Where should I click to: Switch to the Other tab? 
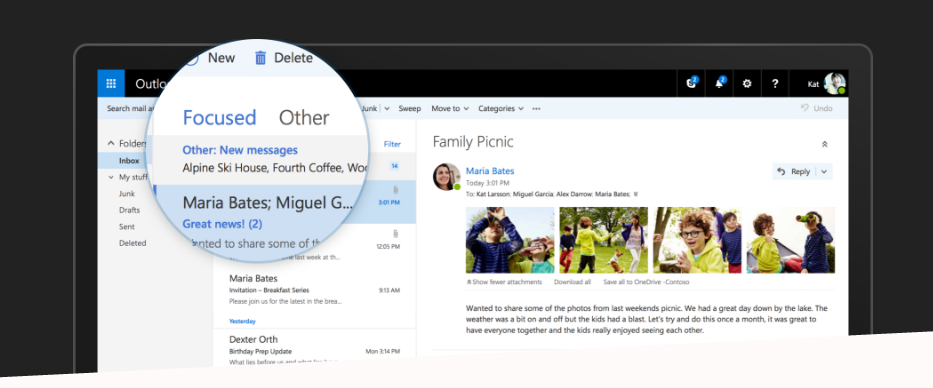[304, 118]
